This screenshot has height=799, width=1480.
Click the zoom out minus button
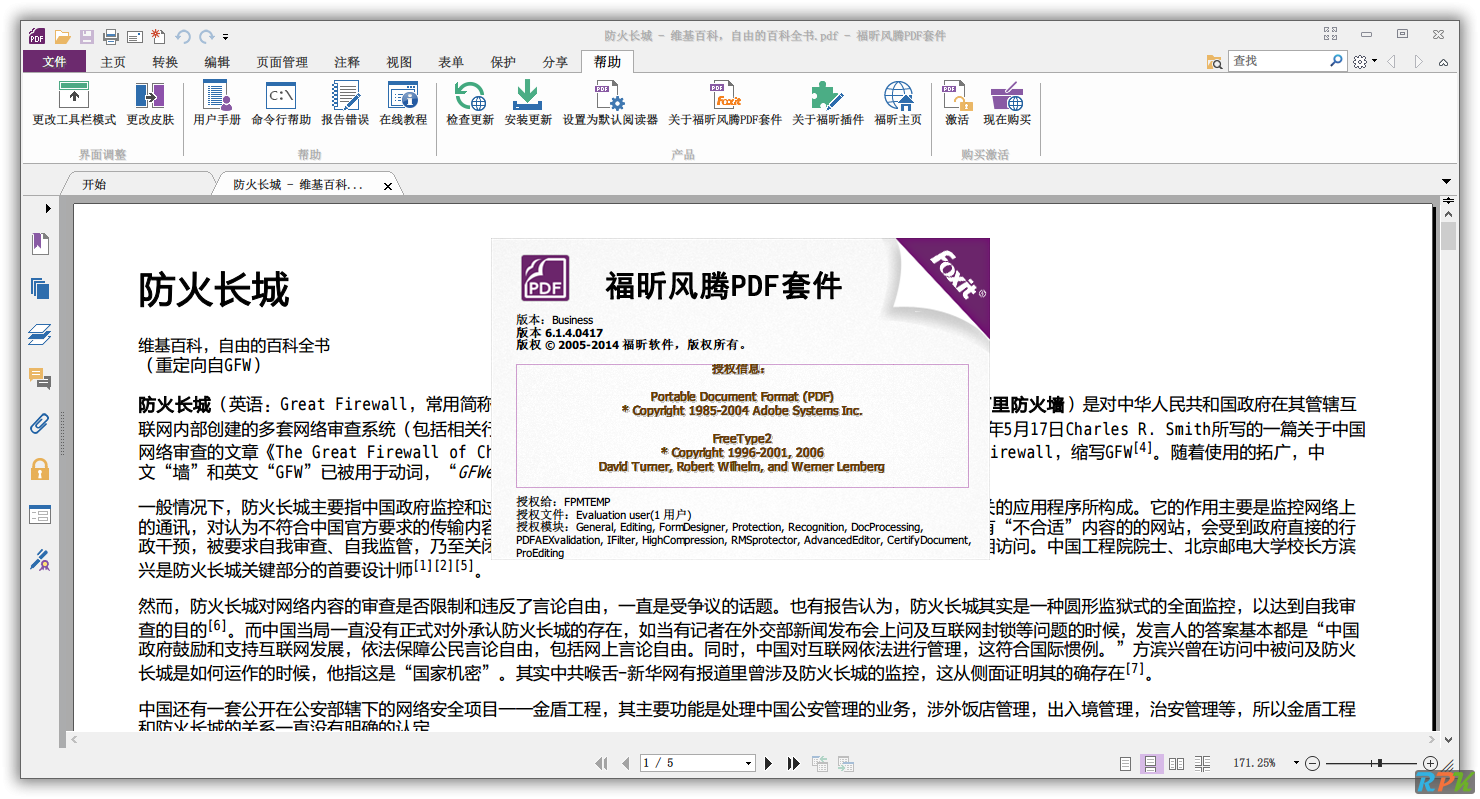[1313, 763]
